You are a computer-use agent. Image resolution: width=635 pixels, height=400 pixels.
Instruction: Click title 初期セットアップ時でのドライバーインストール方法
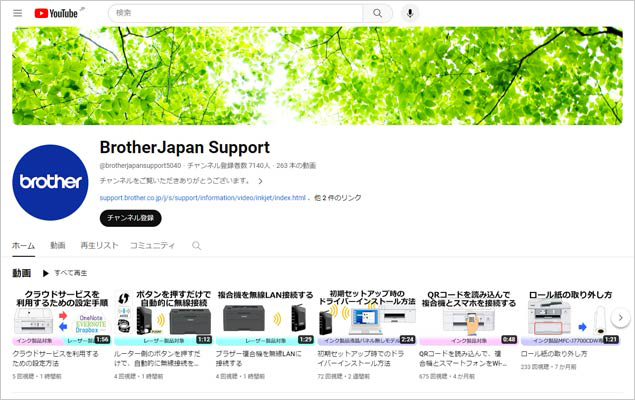360,358
